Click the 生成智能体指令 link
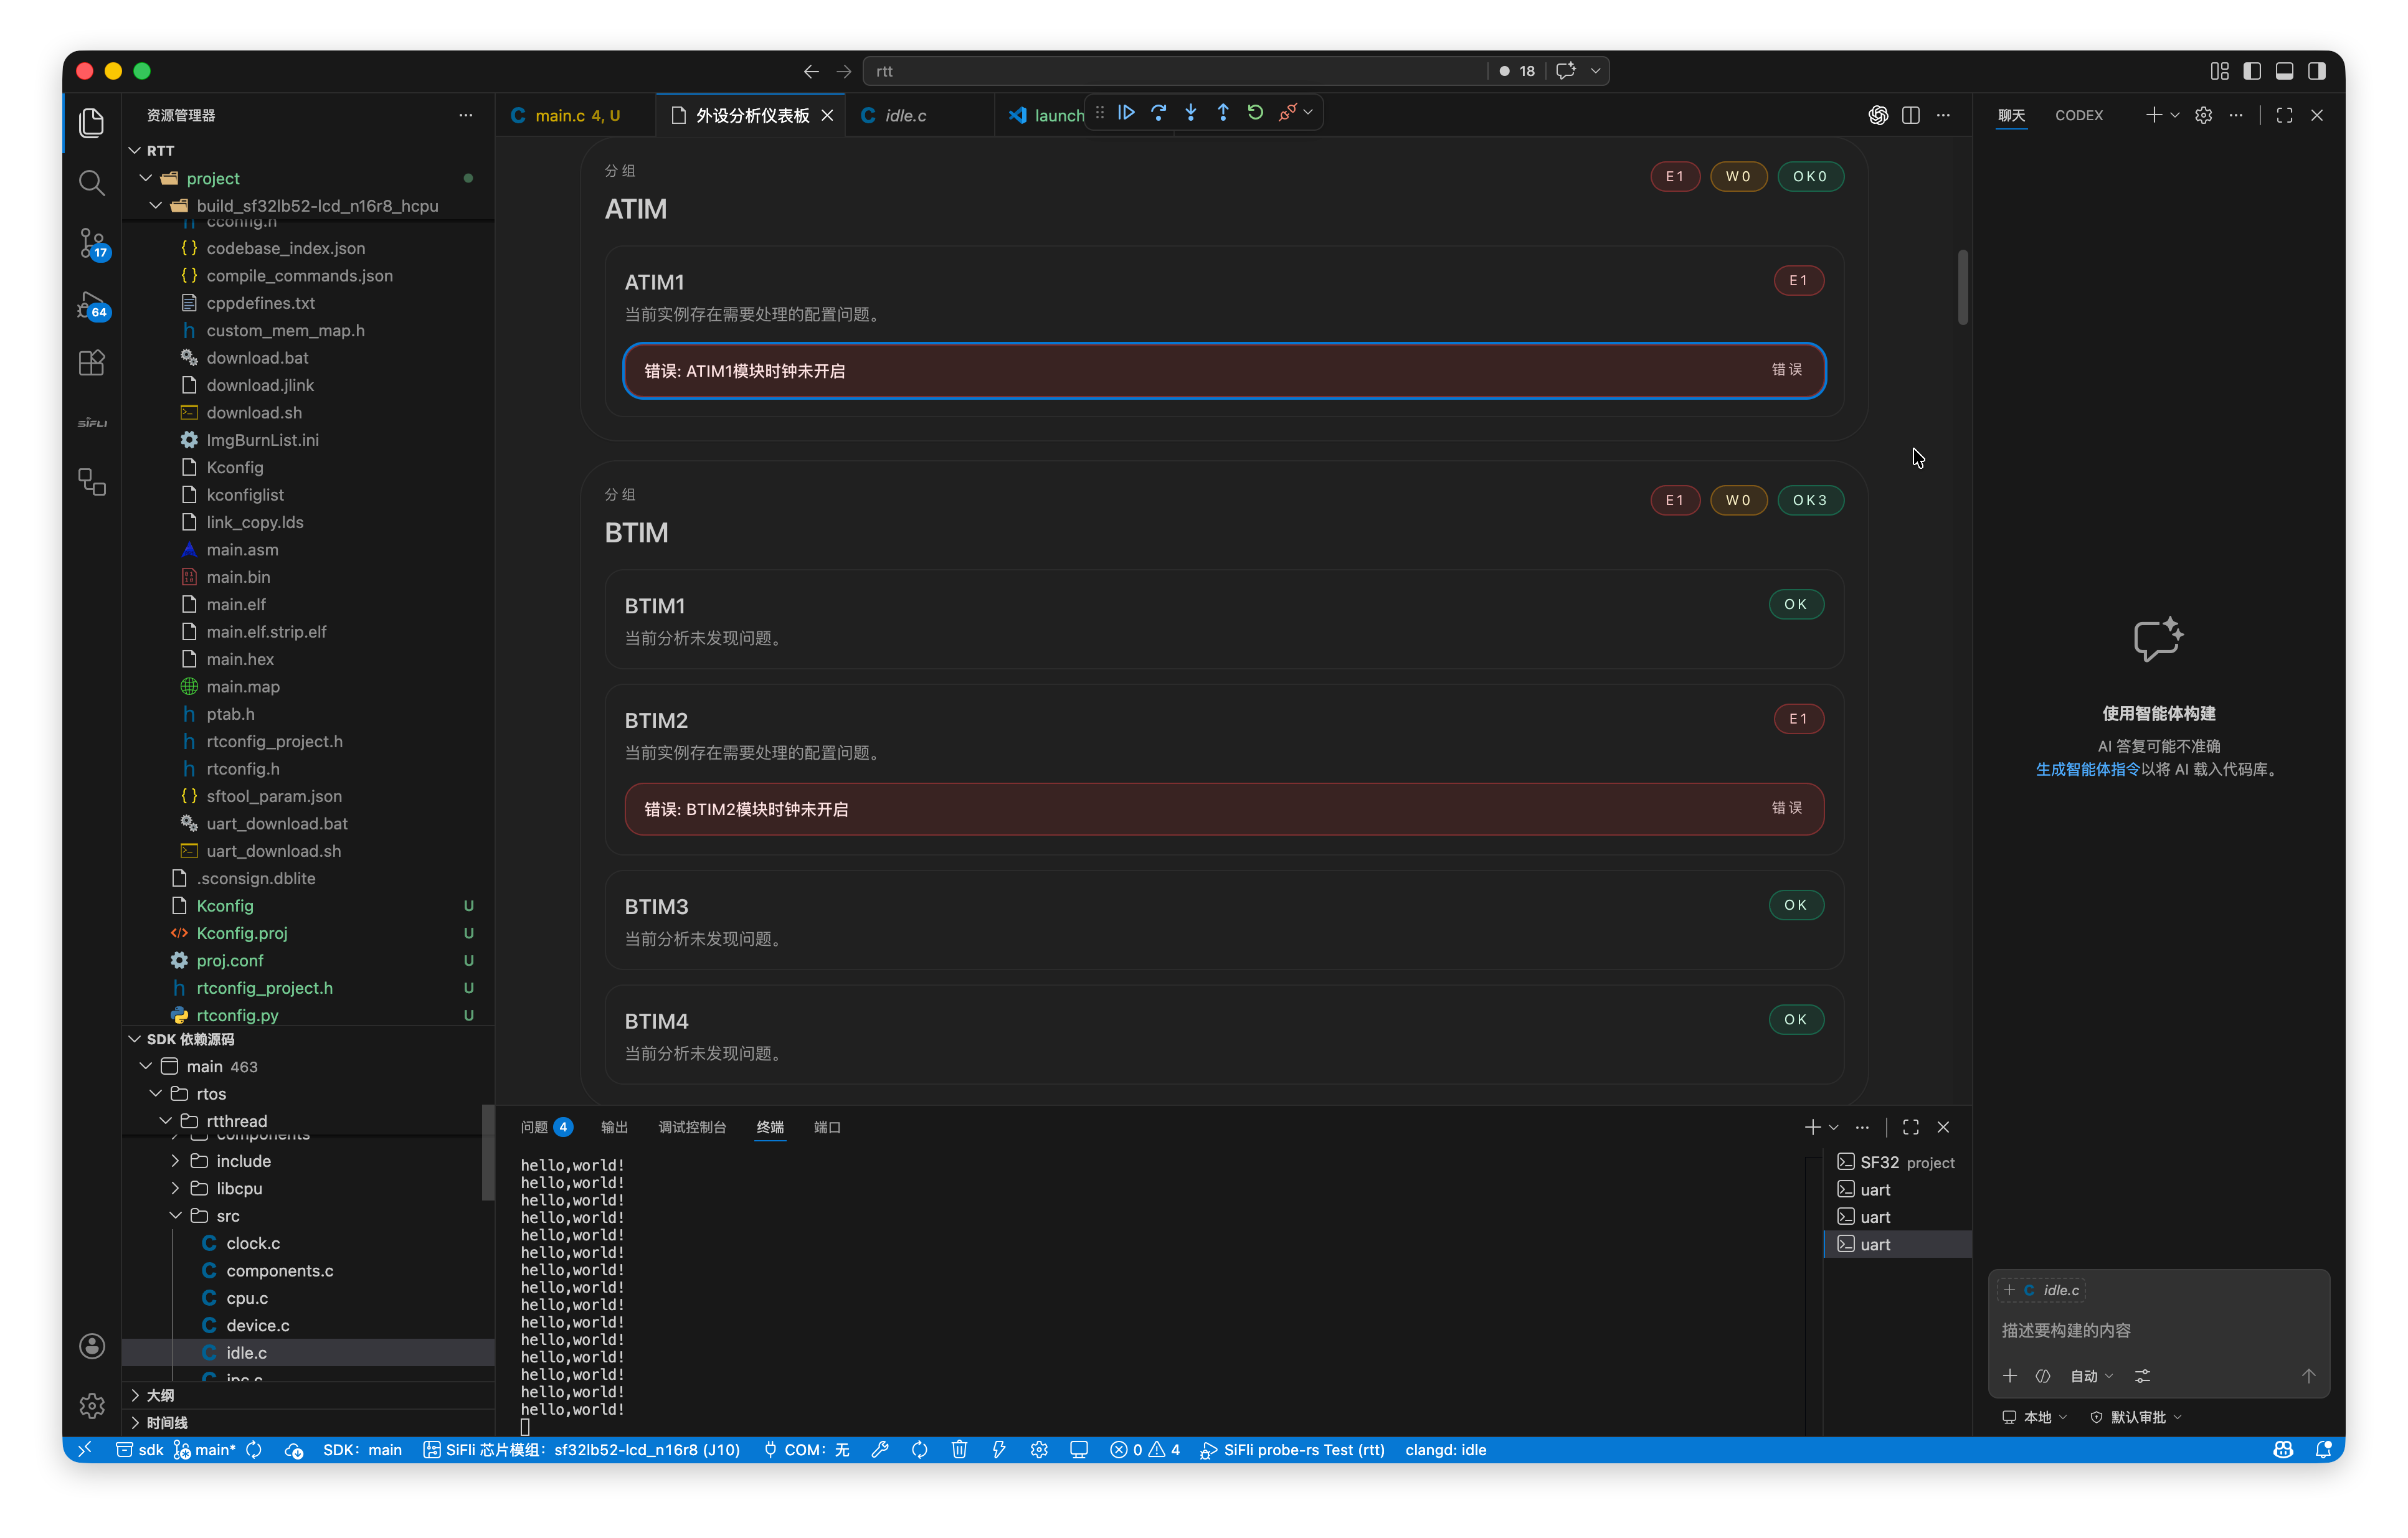Image resolution: width=2408 pixels, height=1538 pixels. click(x=2087, y=769)
